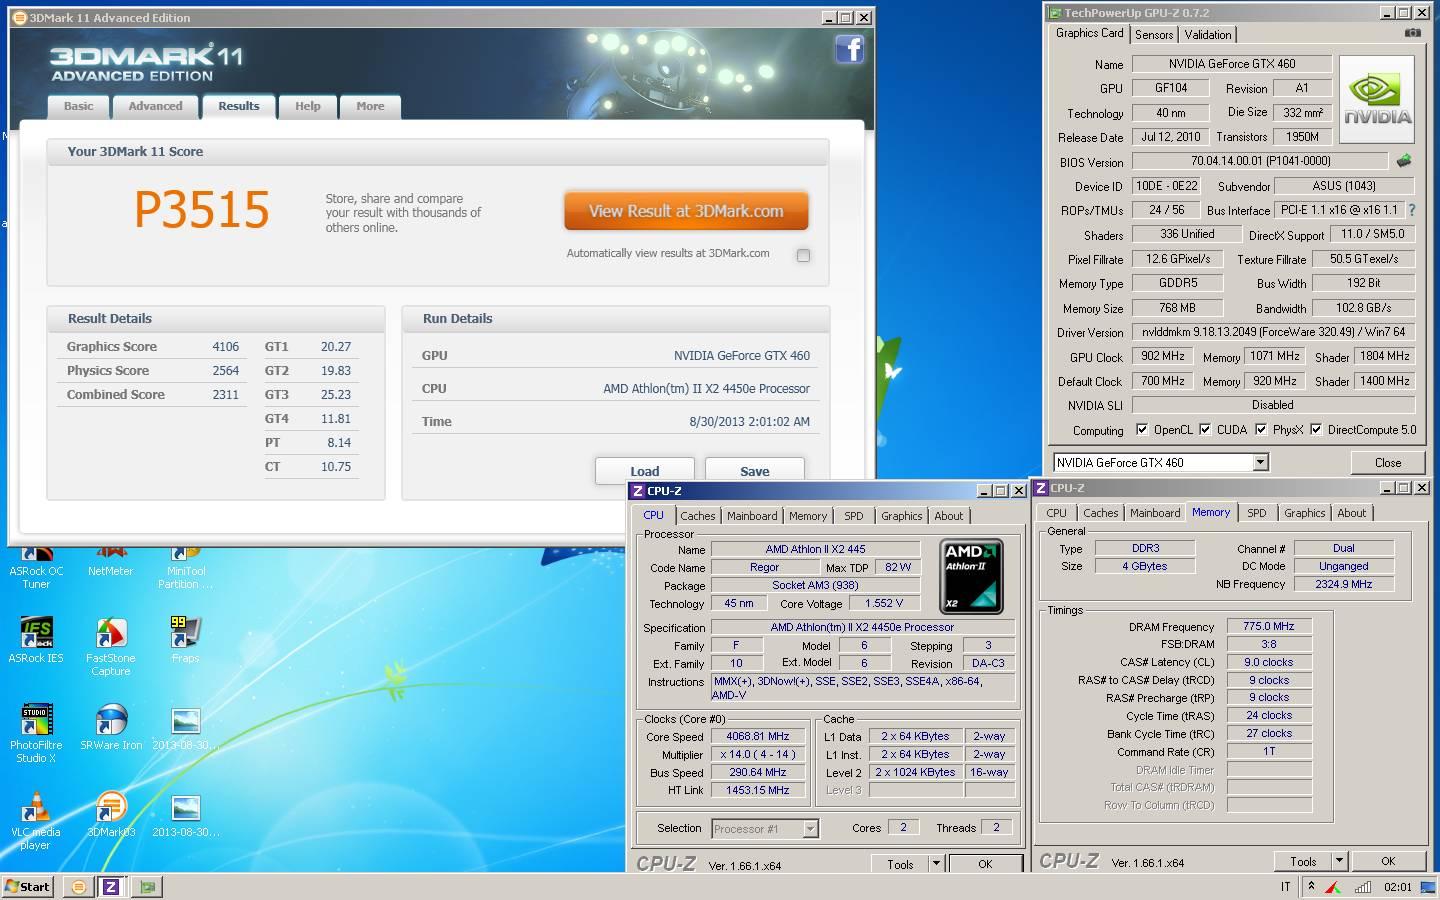Toggle automatically view results at 3DMark.com
Viewport: 1440px width, 900px height.
click(x=803, y=255)
